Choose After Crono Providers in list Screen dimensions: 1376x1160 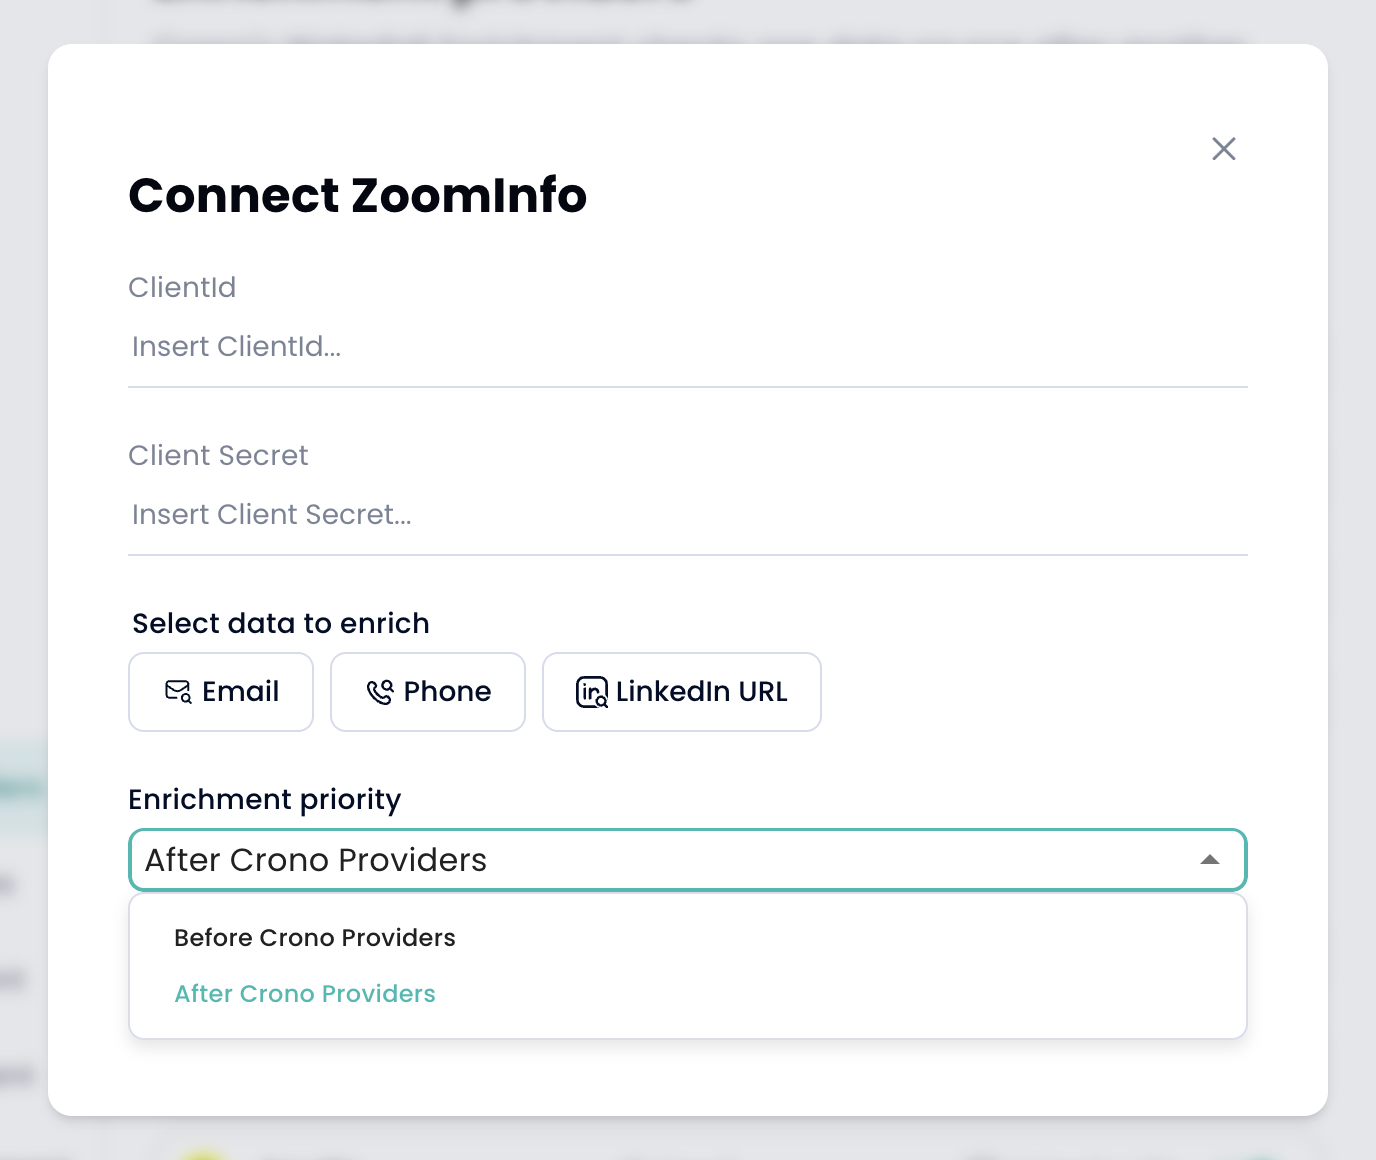coord(305,994)
